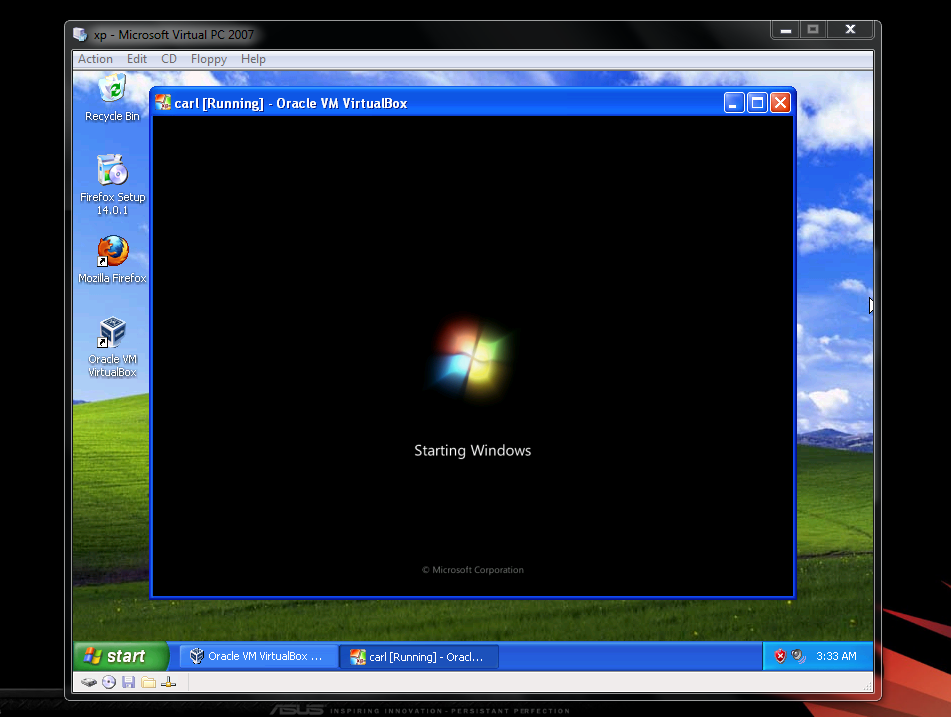Close the carl VirtualBox window
Screen dimensions: 951x717
pyautogui.click(x=781, y=103)
